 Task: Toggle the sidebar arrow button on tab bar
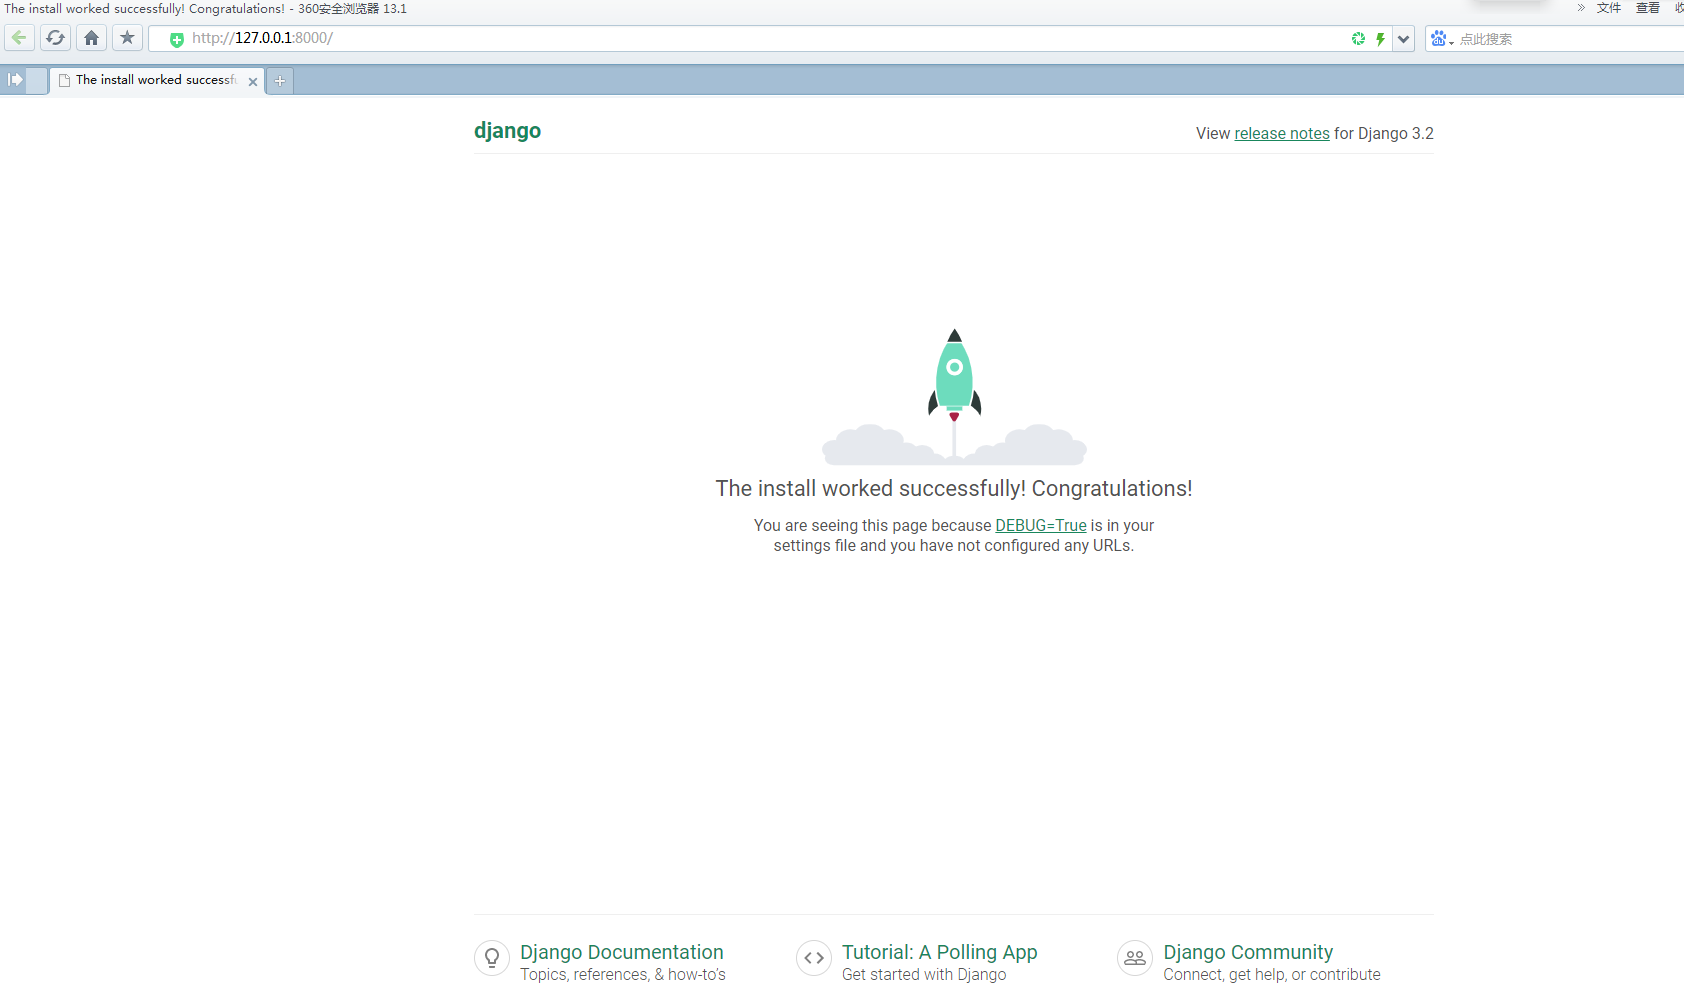click(15, 80)
